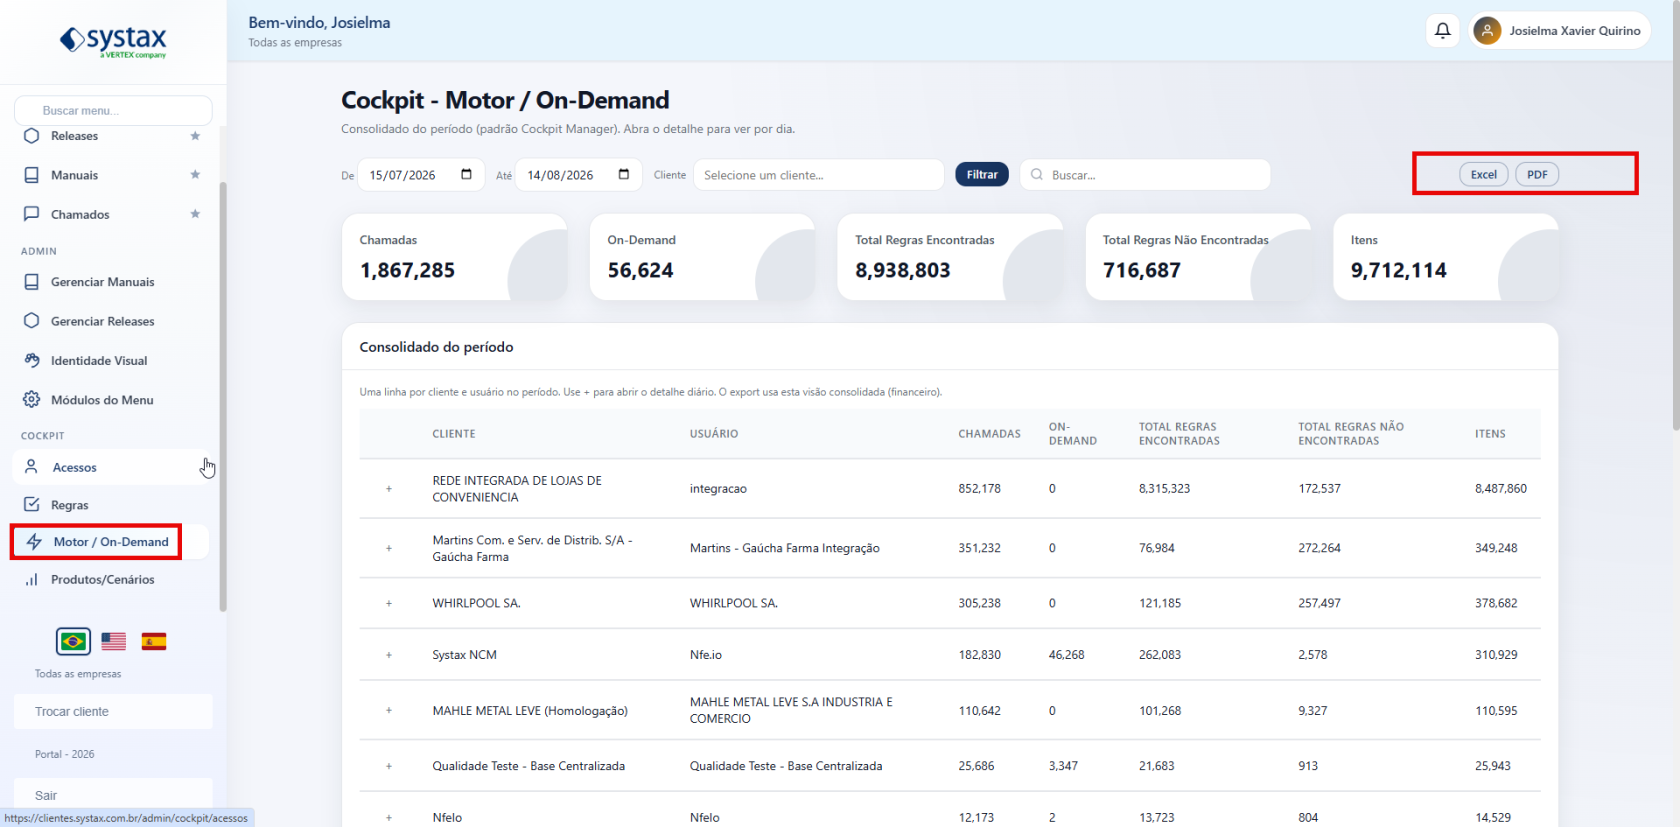Click the On-Demand summary card

[x=702, y=257]
